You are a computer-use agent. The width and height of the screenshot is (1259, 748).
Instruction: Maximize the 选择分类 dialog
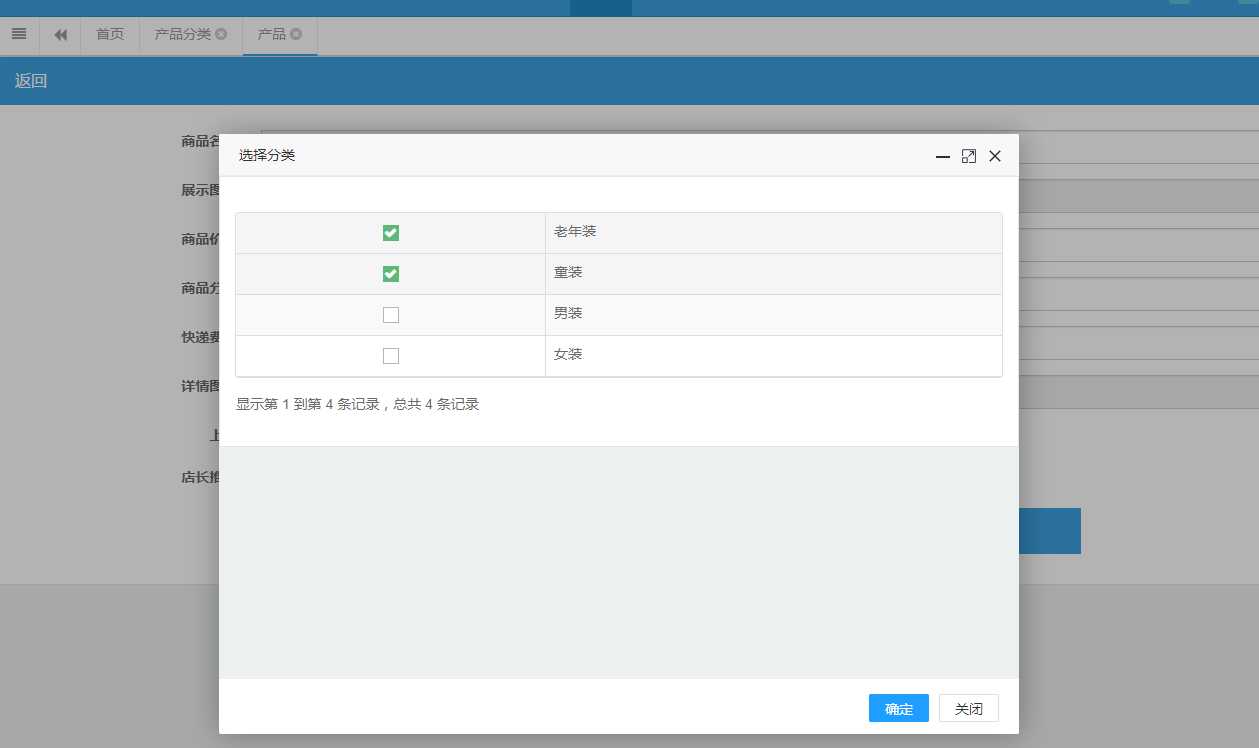(968, 156)
